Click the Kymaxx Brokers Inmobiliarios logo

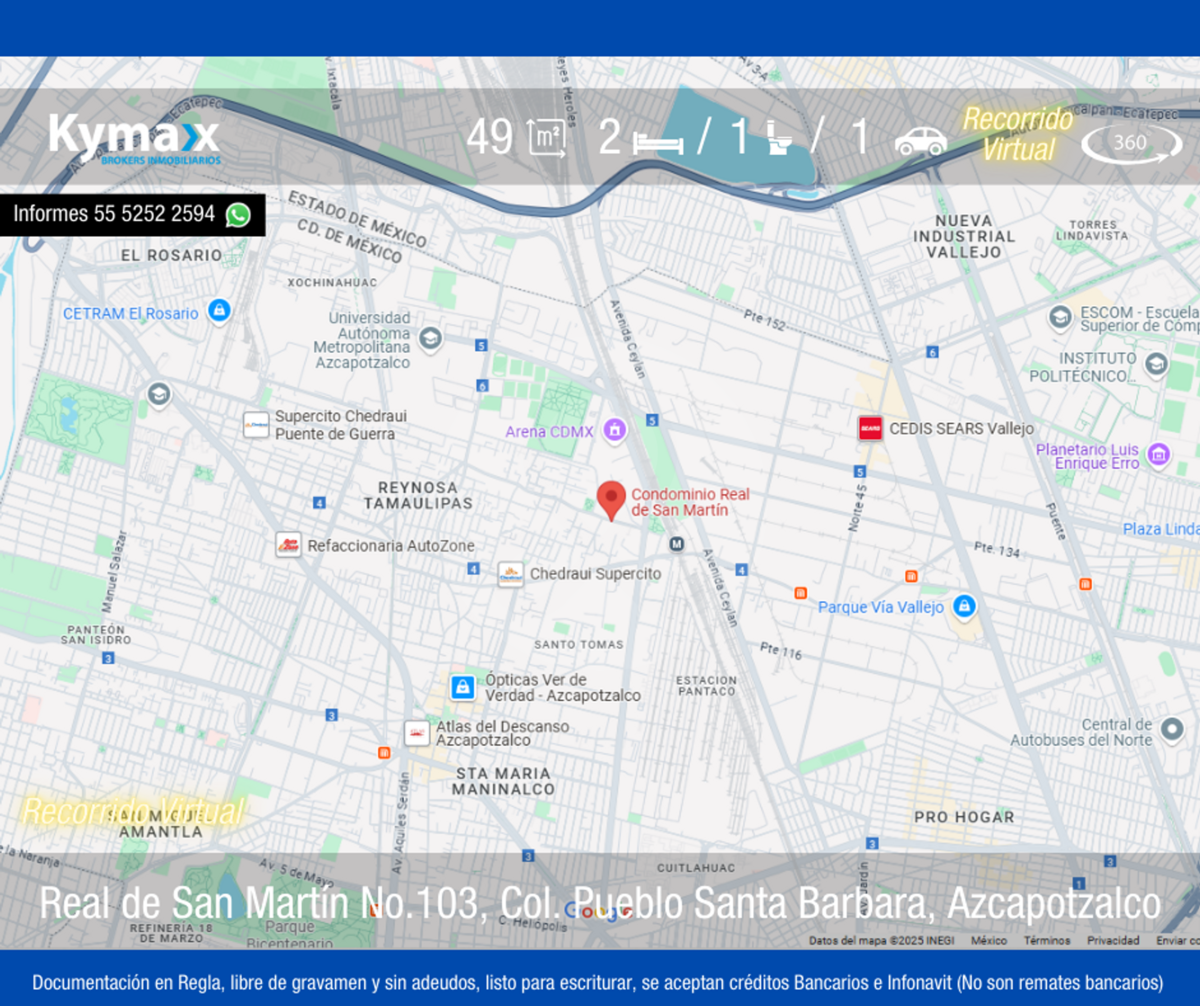[134, 138]
